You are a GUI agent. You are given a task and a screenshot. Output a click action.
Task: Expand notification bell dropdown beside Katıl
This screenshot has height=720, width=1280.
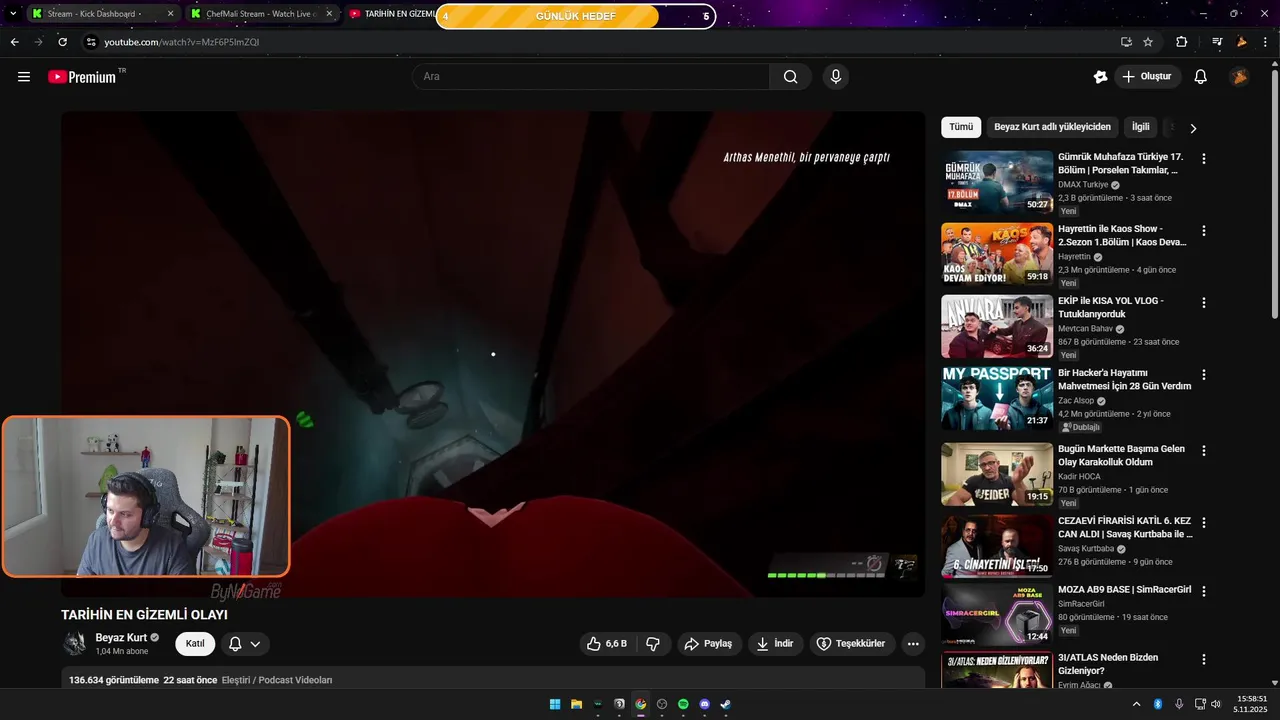(245, 644)
